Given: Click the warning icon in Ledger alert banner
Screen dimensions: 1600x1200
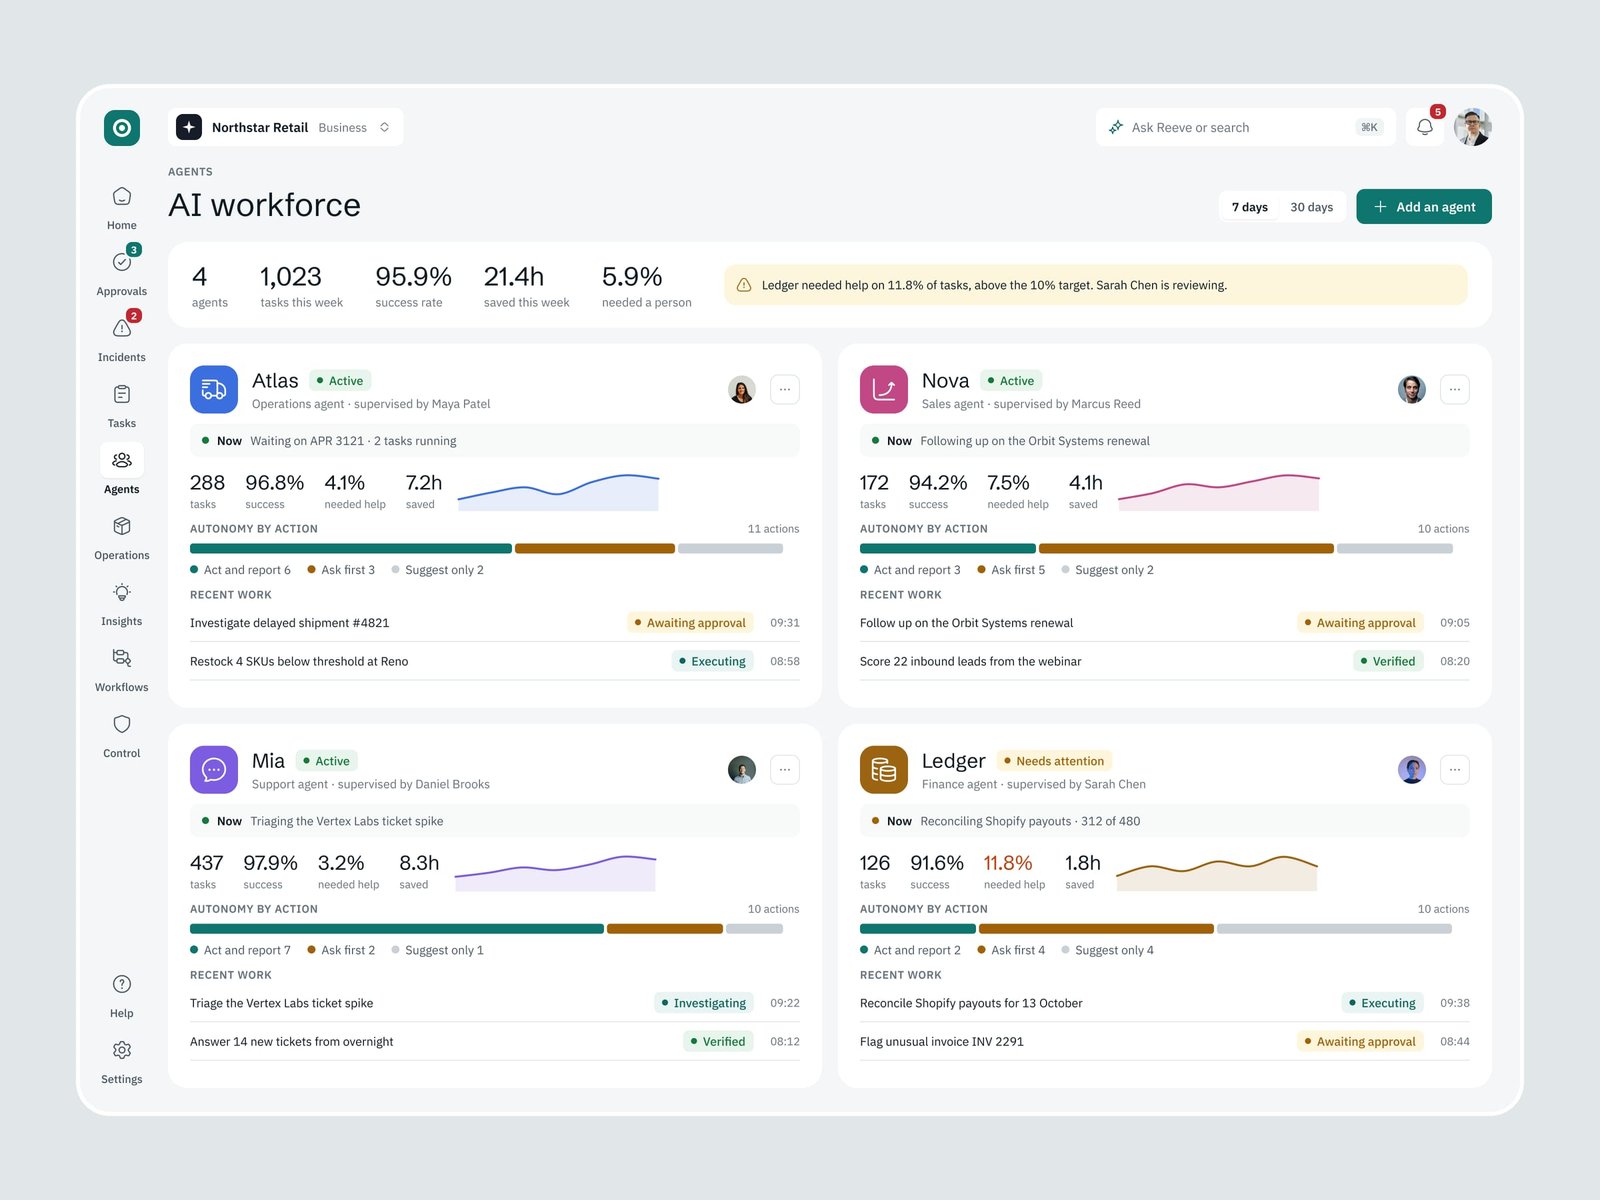Looking at the screenshot, I should (x=744, y=285).
